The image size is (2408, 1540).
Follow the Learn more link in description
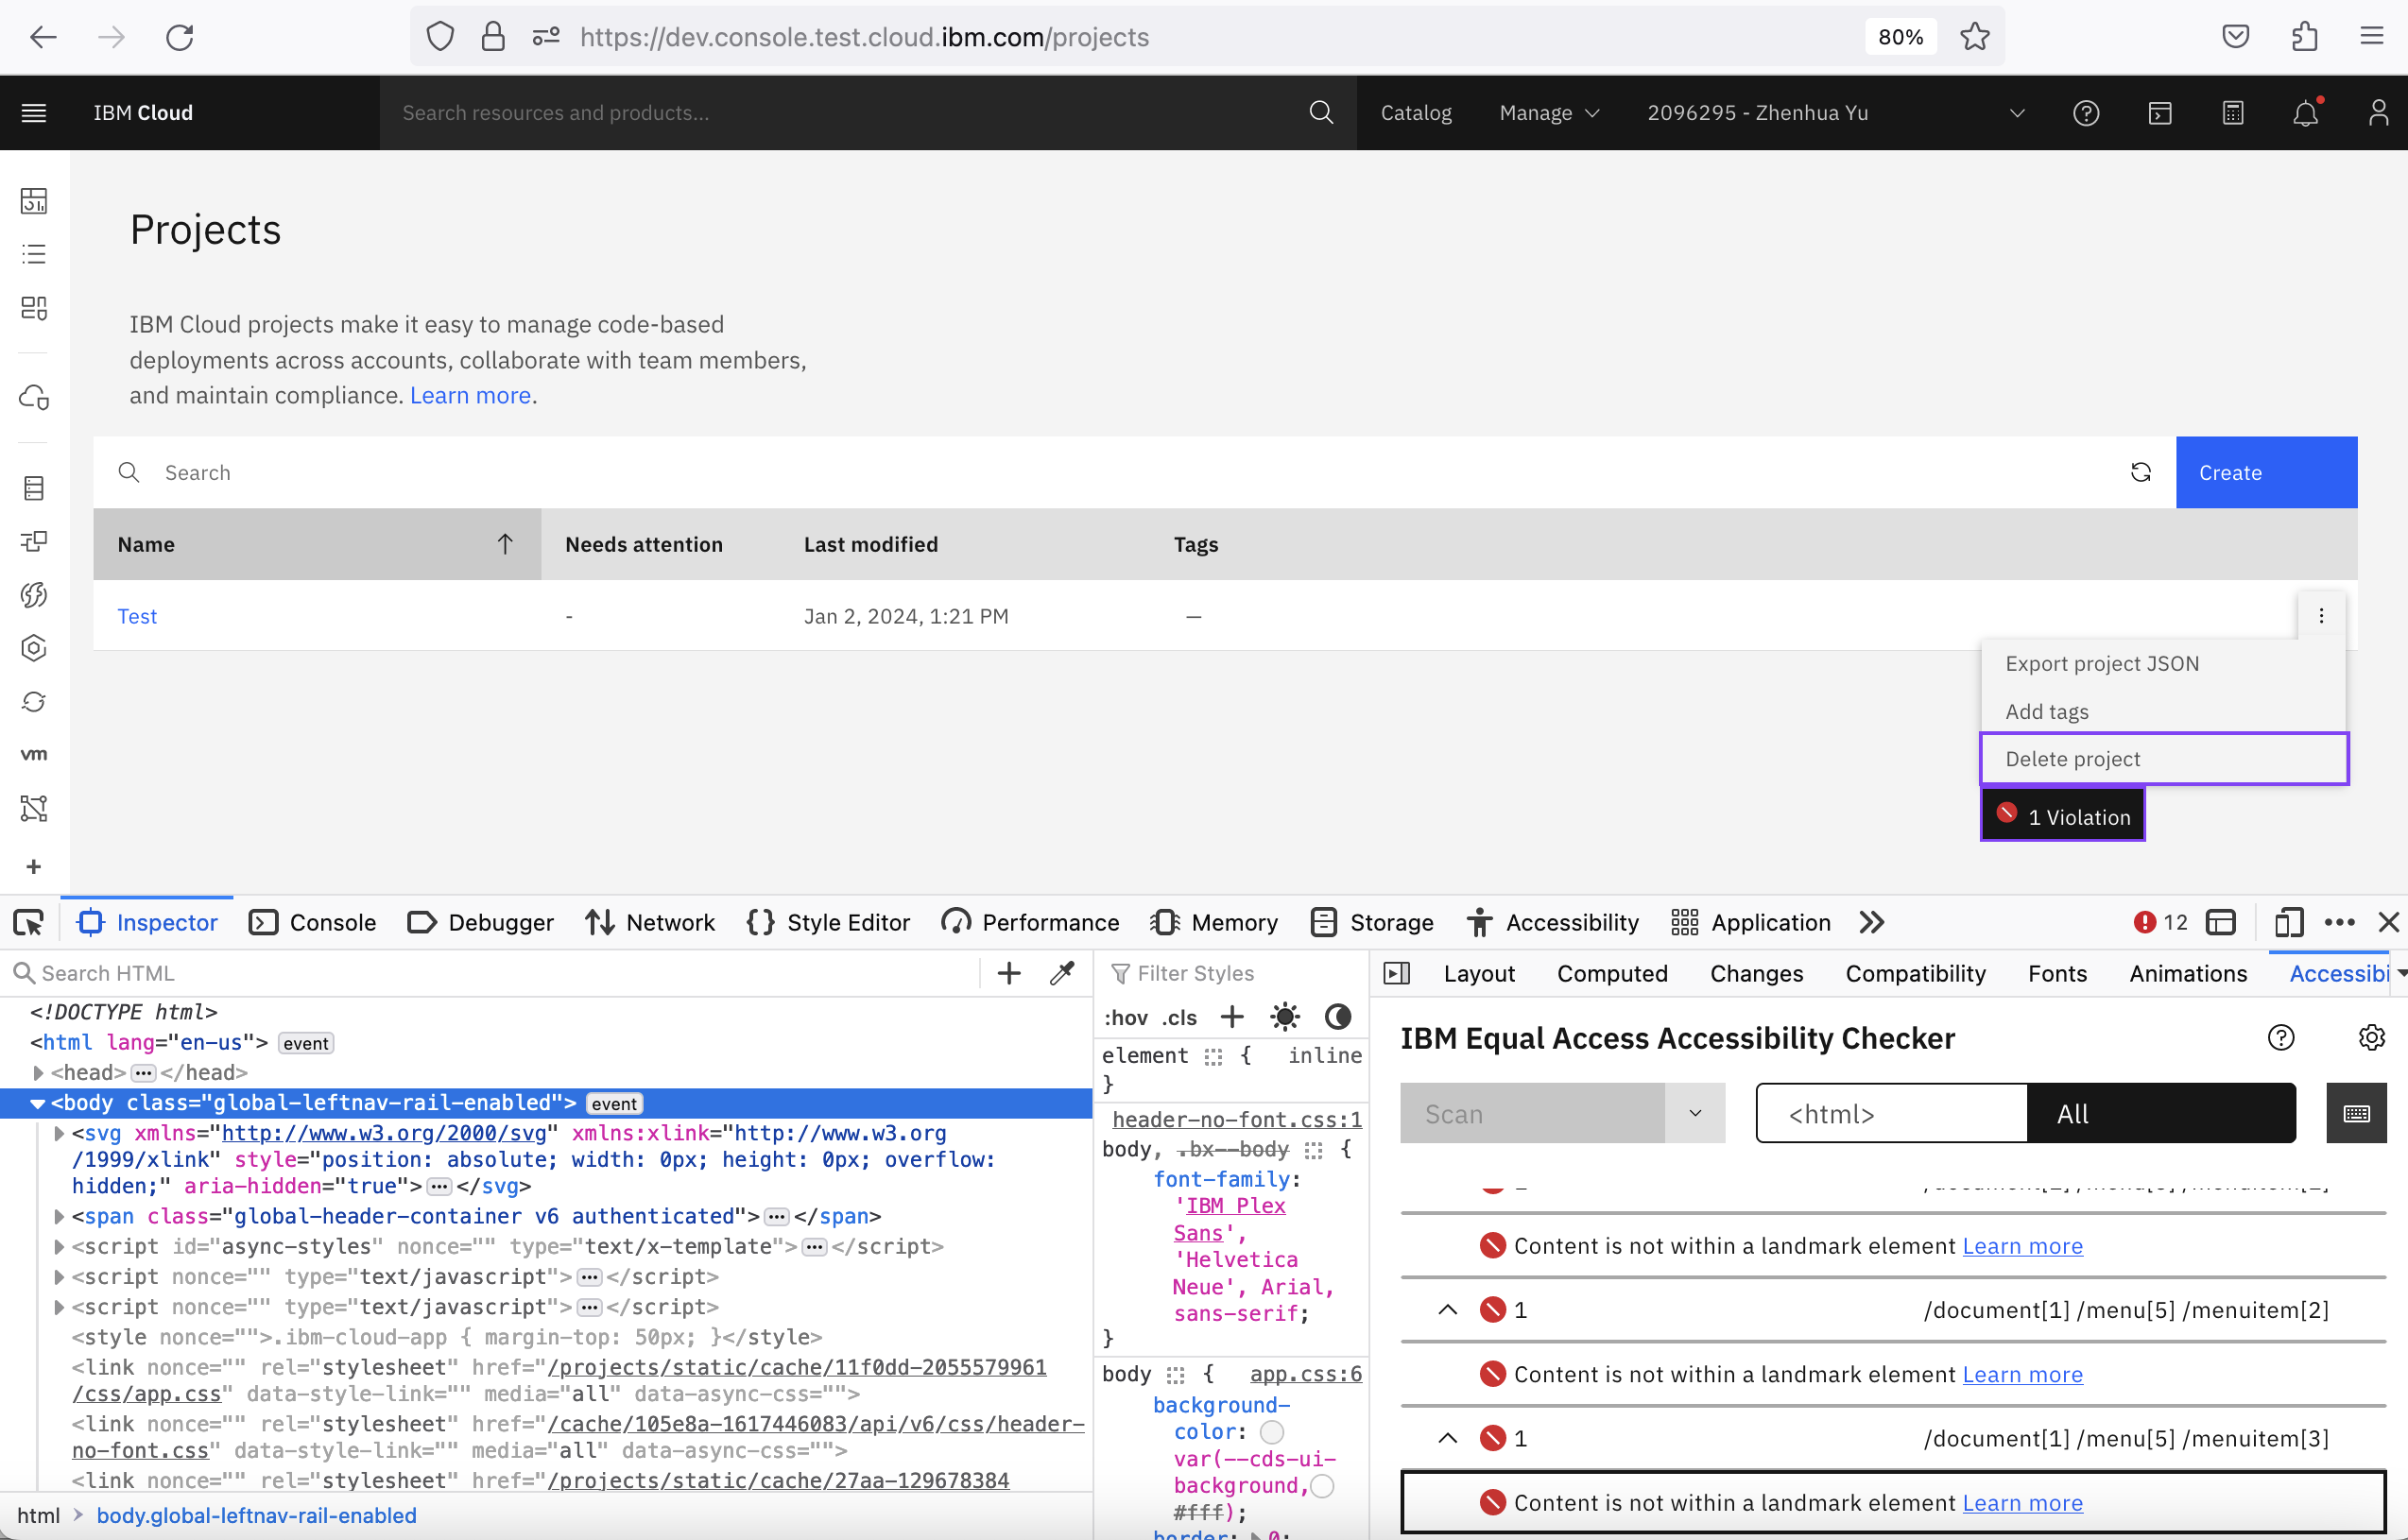point(470,395)
